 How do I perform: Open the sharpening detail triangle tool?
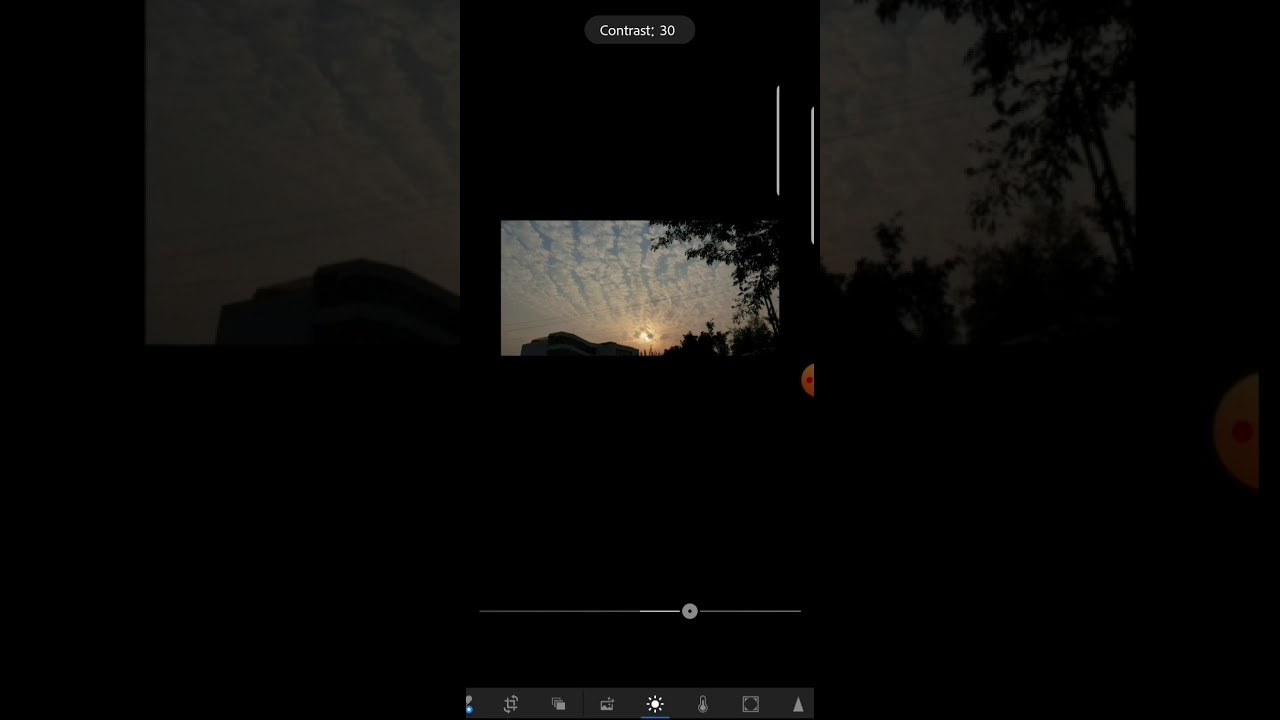click(798, 704)
